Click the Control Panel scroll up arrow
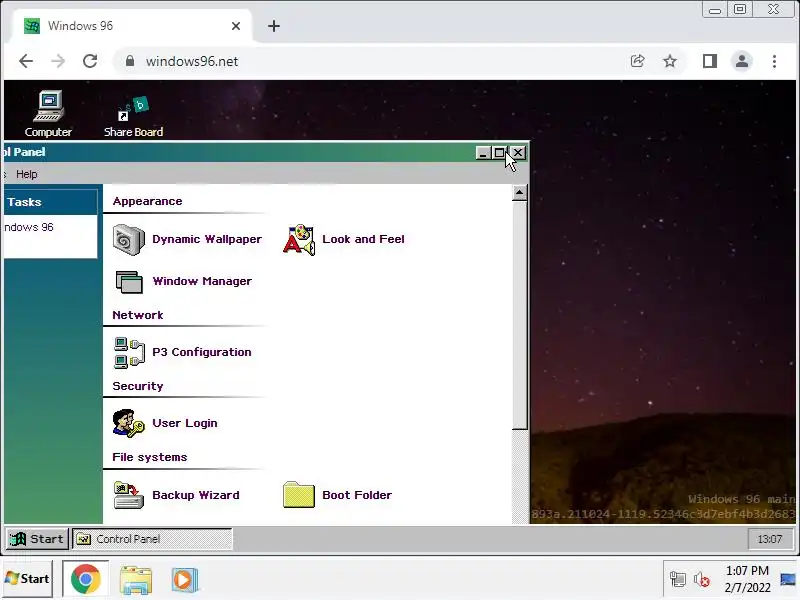Image resolution: width=800 pixels, height=600 pixels. point(519,193)
